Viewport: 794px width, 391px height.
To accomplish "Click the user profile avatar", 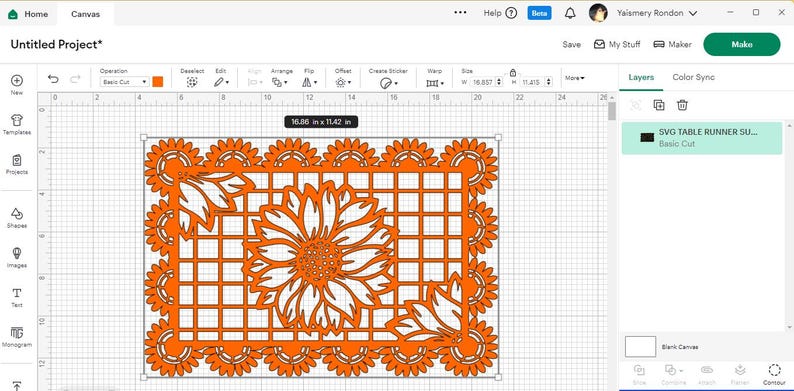I will click(598, 13).
